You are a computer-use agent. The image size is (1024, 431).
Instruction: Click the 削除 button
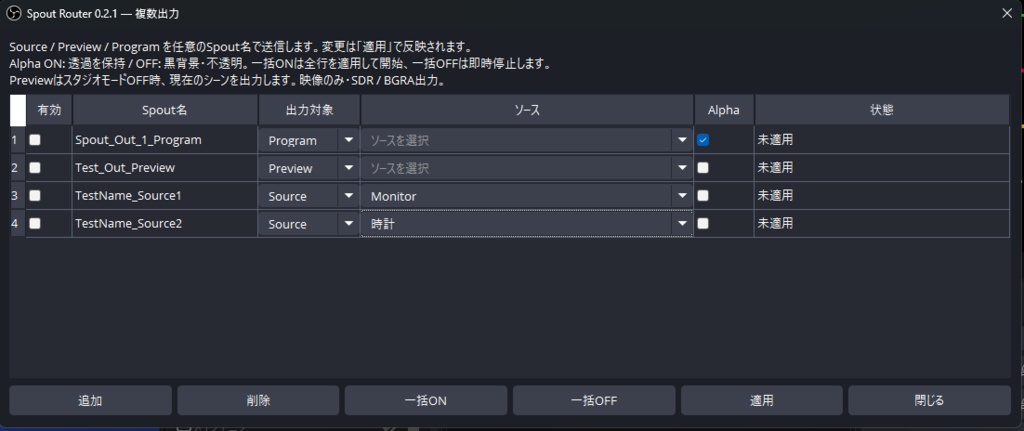tap(258, 400)
